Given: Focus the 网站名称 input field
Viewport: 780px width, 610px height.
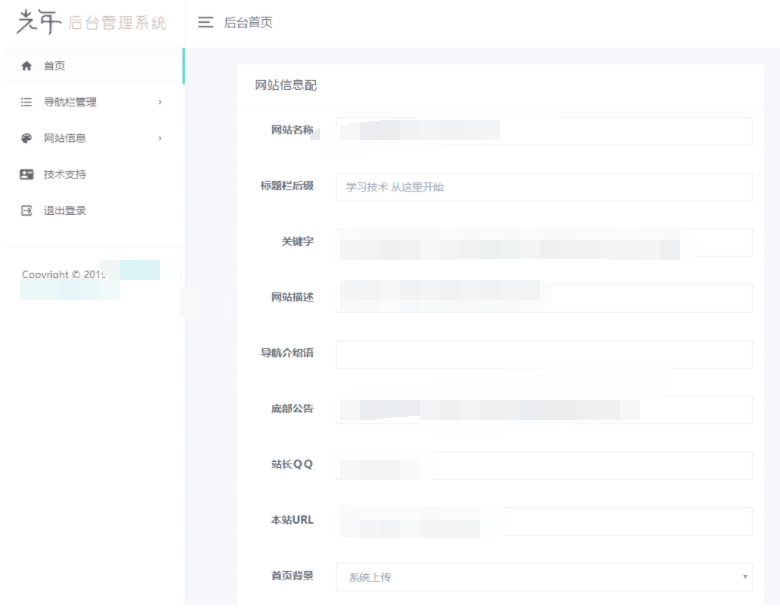Looking at the screenshot, I should (543, 131).
